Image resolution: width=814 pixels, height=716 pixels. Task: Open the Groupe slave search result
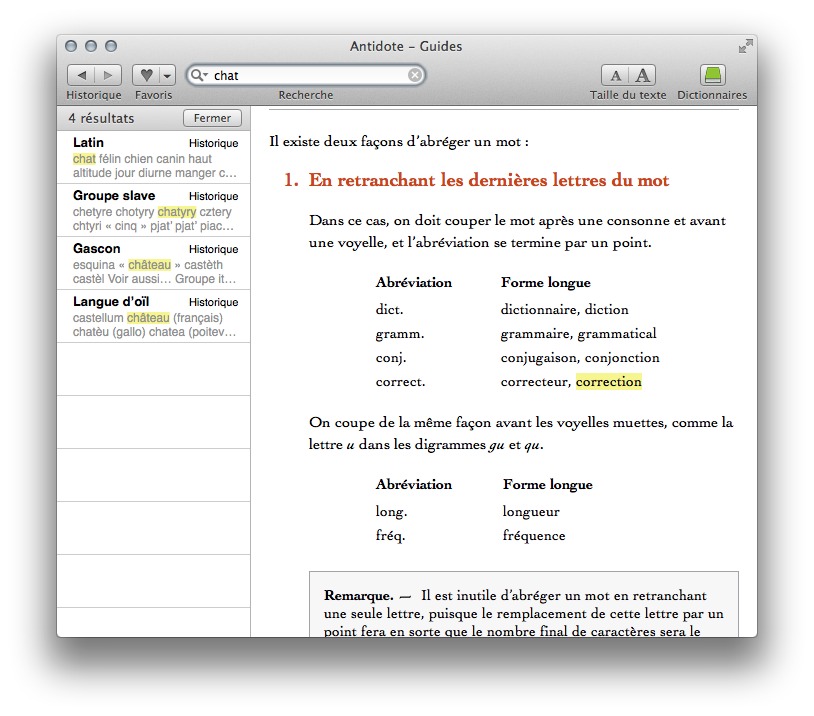[154, 210]
